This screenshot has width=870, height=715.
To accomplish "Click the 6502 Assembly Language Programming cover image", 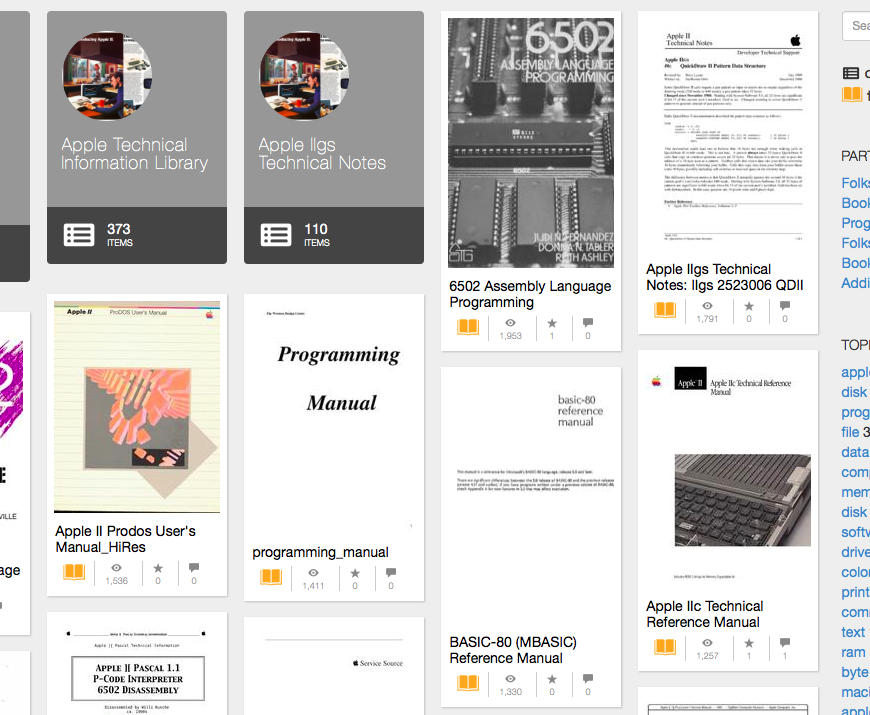I will coord(531,143).
